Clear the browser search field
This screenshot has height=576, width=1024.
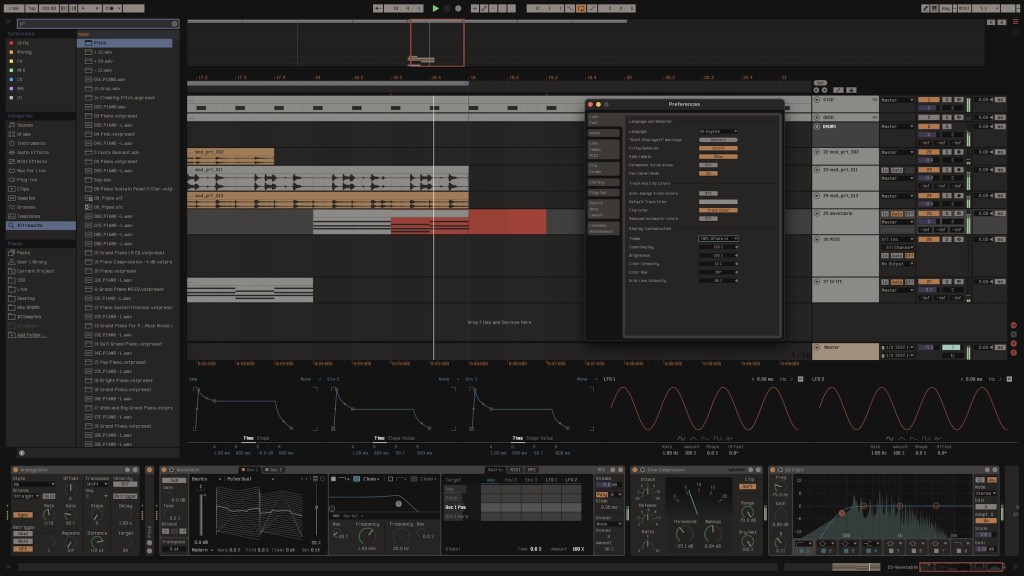[172, 22]
